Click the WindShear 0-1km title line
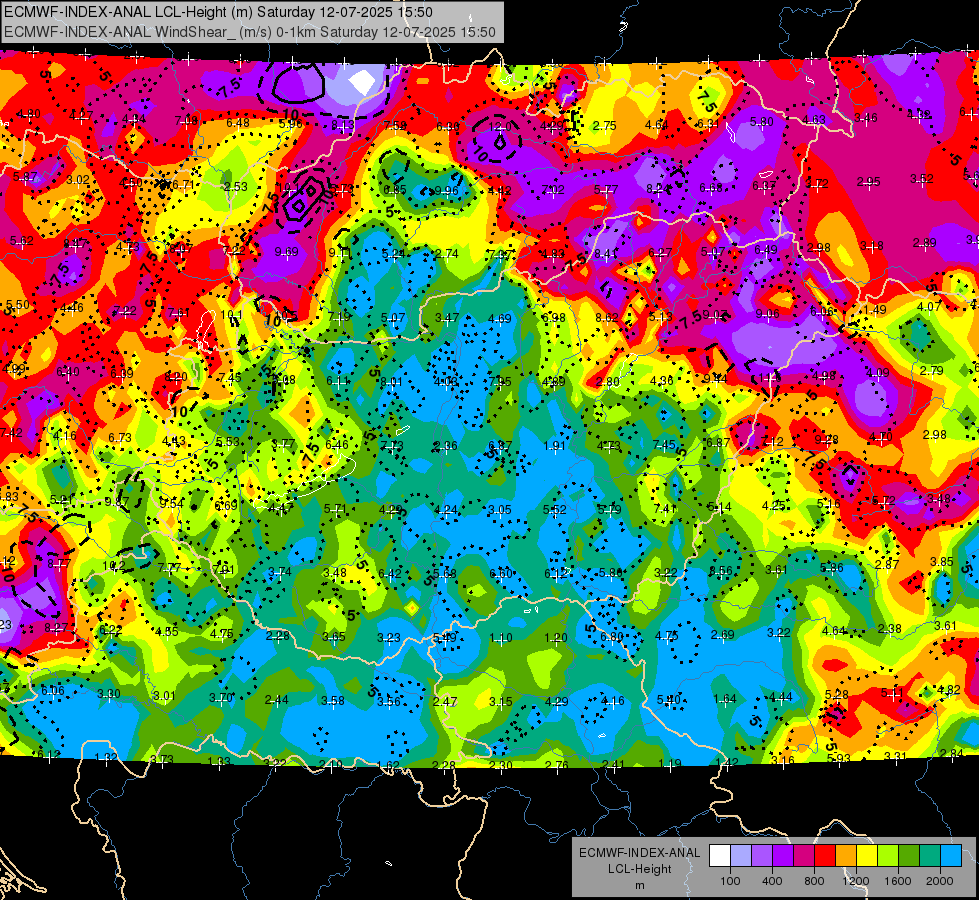The height and width of the screenshot is (900, 979). (250, 32)
